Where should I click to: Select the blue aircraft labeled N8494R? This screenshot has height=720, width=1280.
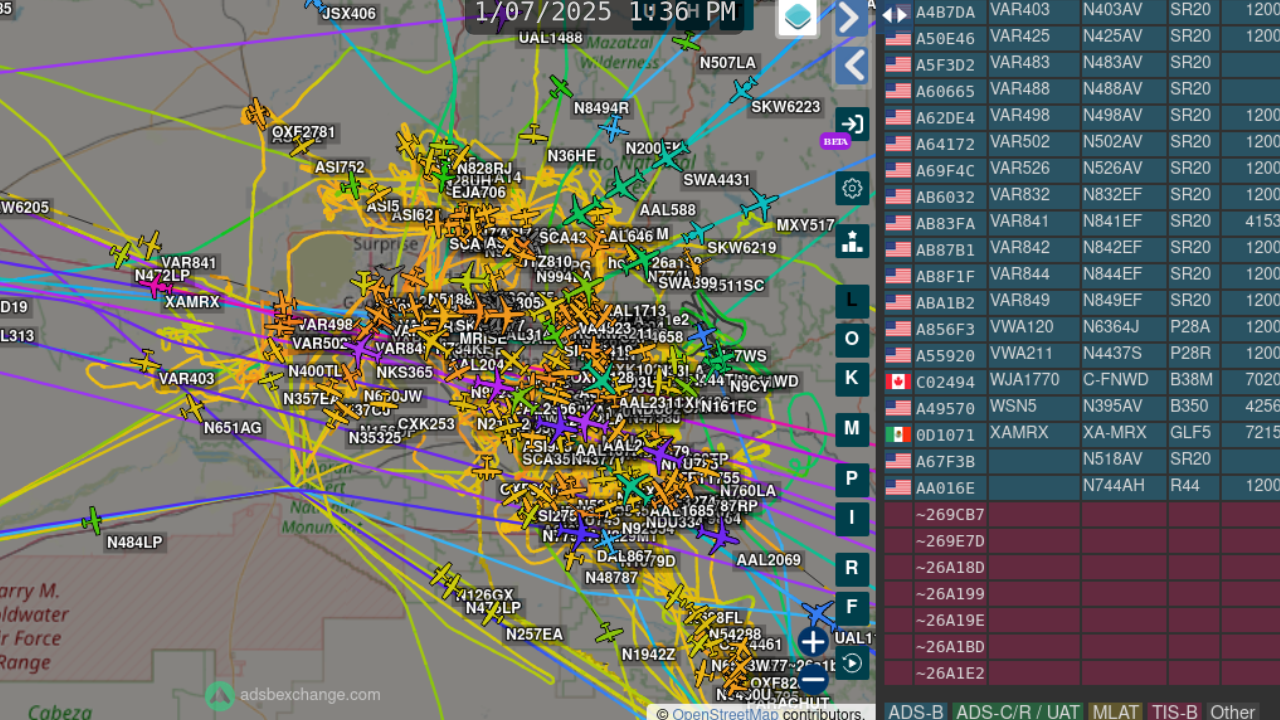click(613, 128)
